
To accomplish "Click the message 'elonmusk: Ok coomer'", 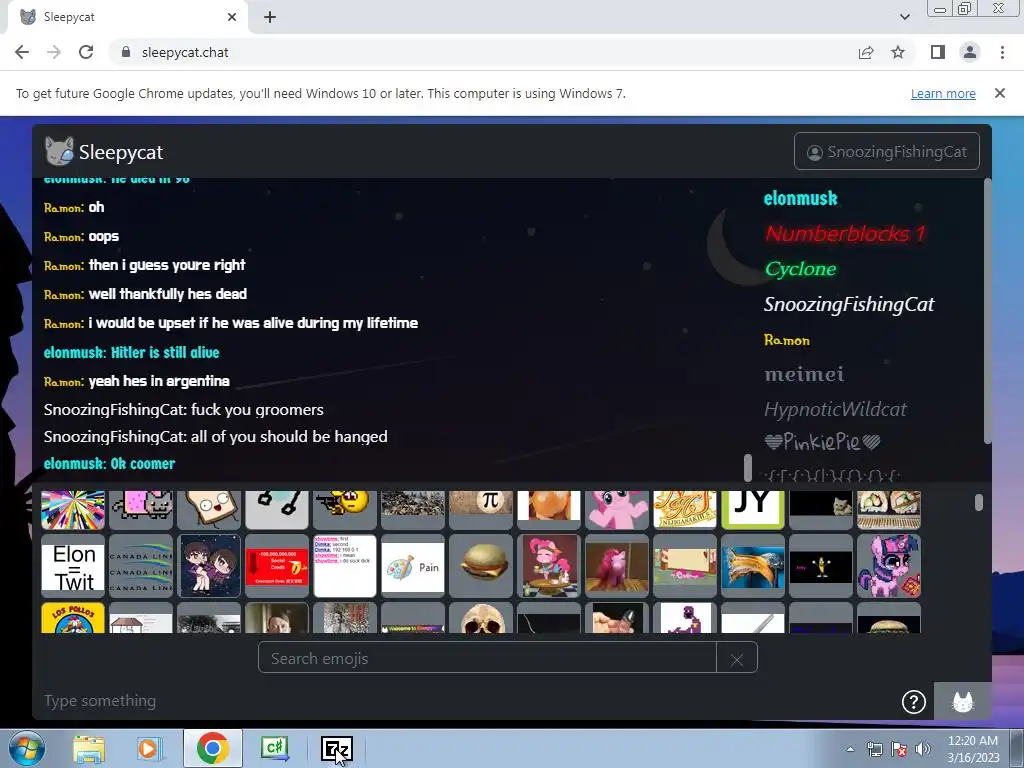I will pos(110,464).
